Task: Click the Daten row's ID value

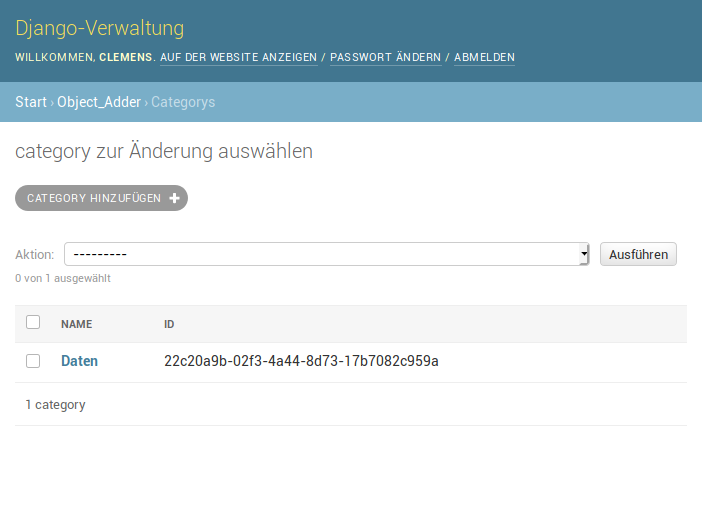Action: click(301, 361)
